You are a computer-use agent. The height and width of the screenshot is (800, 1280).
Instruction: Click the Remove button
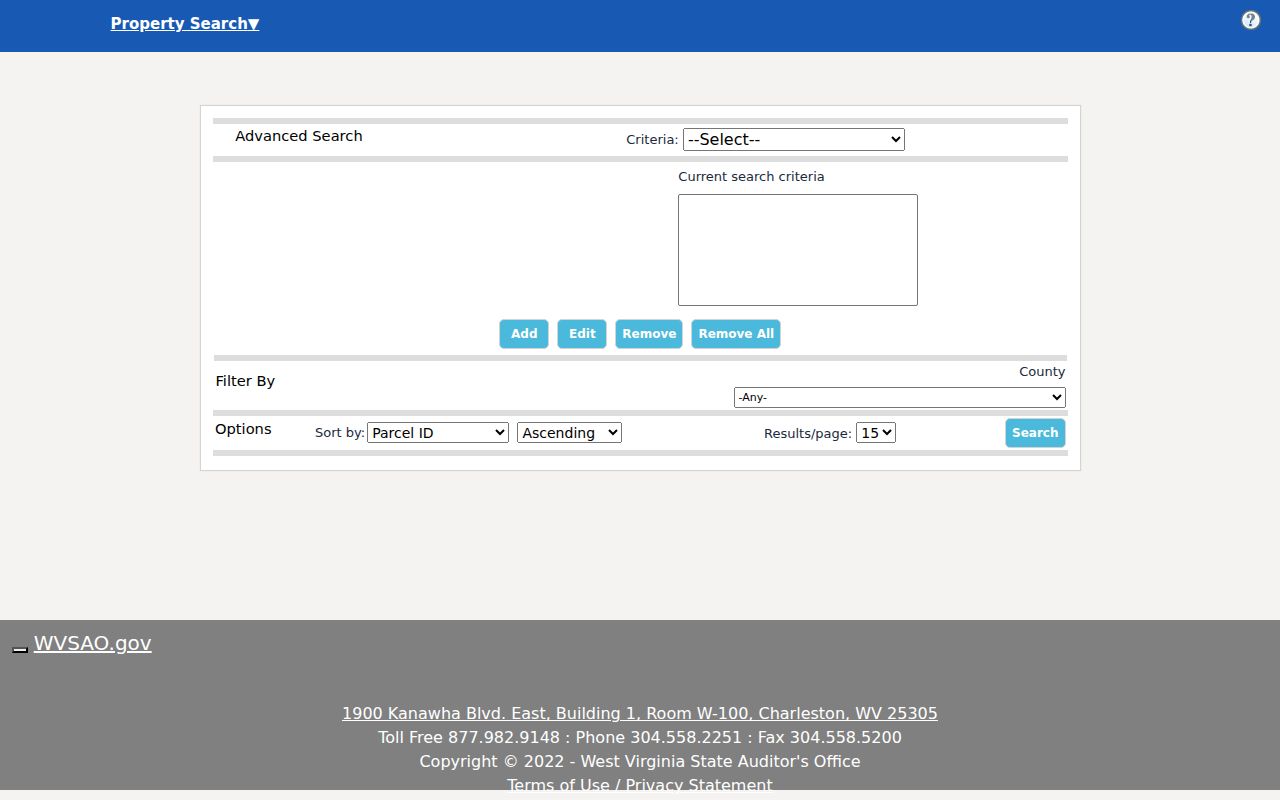point(649,334)
